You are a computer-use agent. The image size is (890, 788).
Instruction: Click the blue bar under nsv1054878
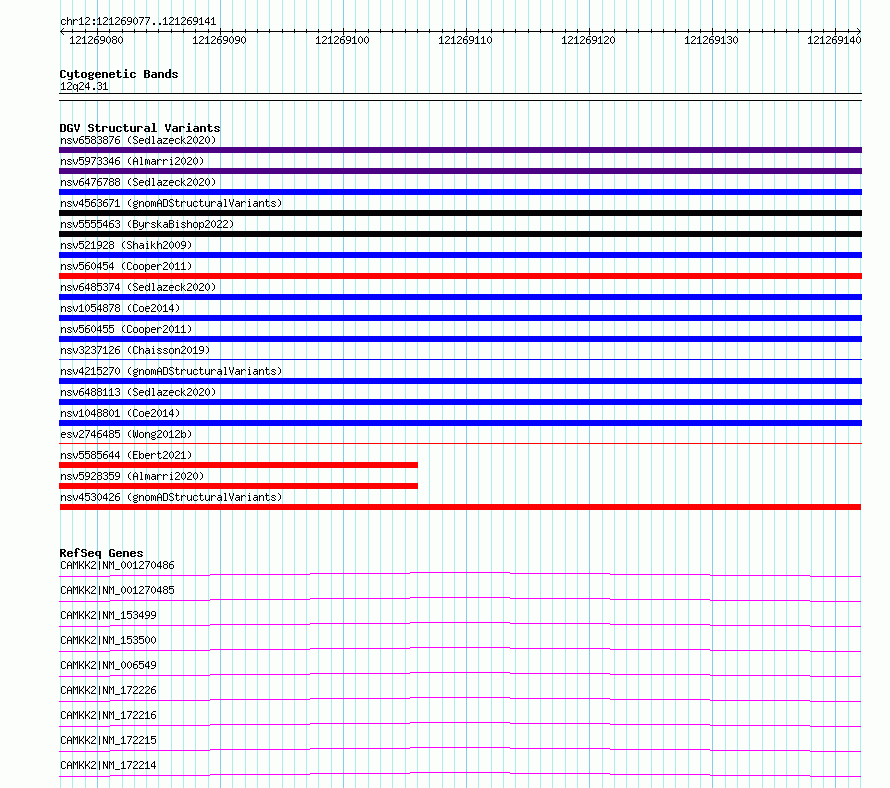460,318
